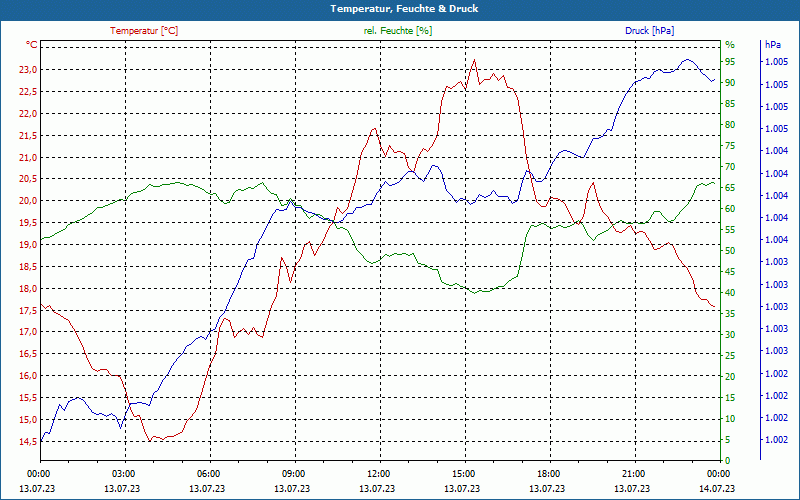
Task: Click temperature axis value '17,0'
Action: (28, 332)
